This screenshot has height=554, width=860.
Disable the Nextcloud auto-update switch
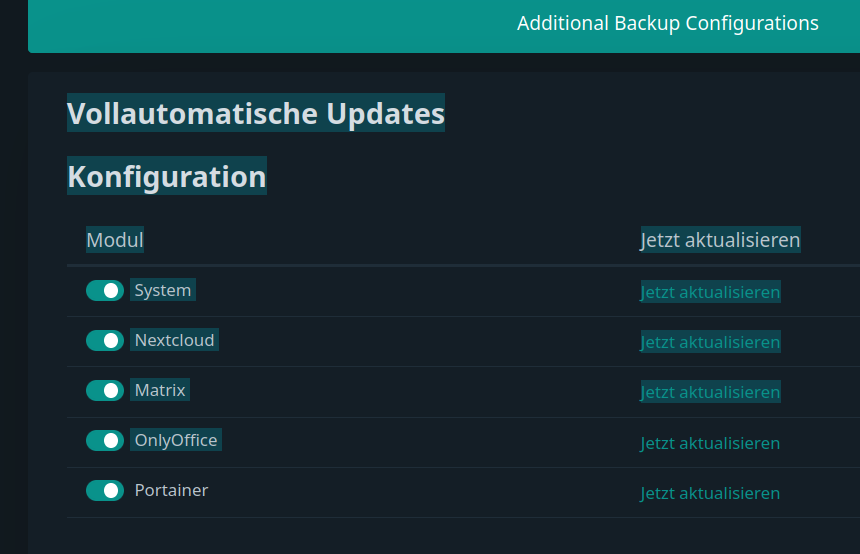(x=105, y=340)
